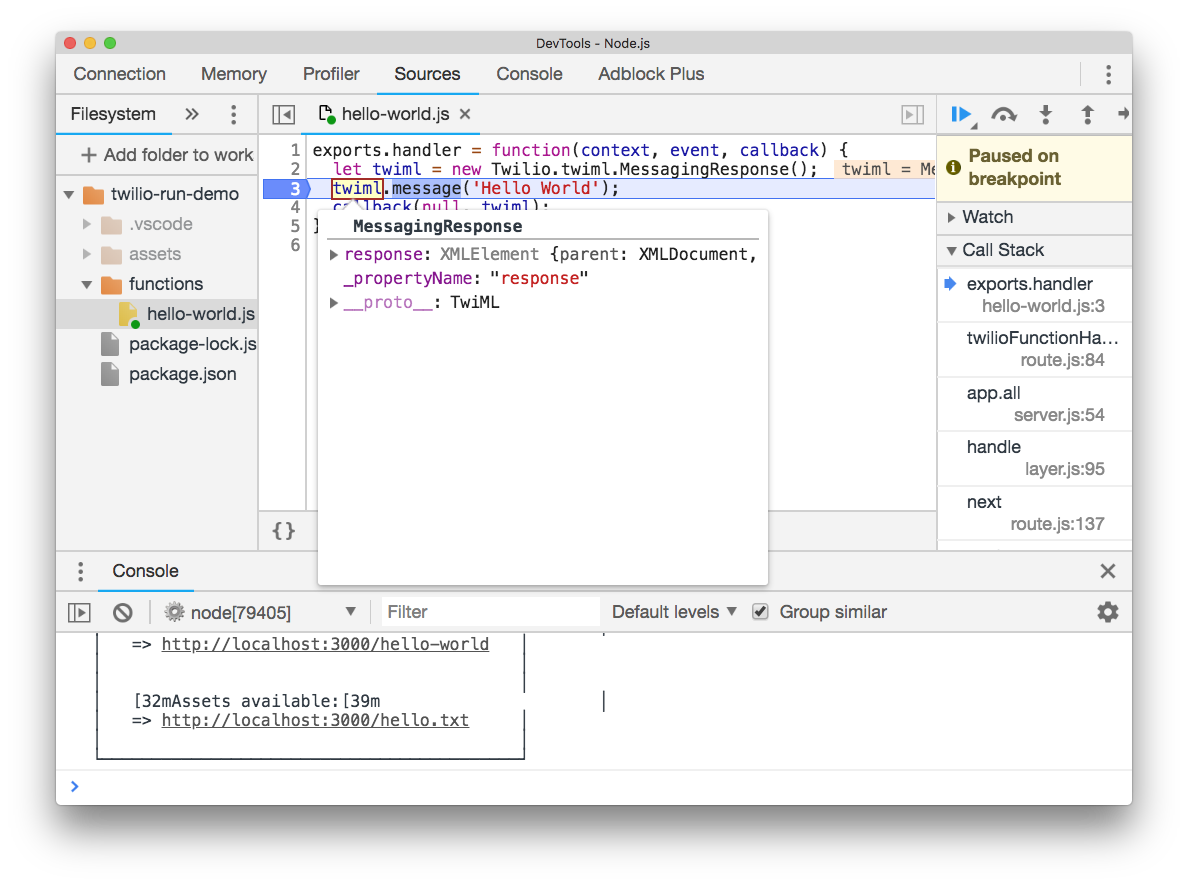Open the localhost:3000/hello.txt link

point(315,721)
